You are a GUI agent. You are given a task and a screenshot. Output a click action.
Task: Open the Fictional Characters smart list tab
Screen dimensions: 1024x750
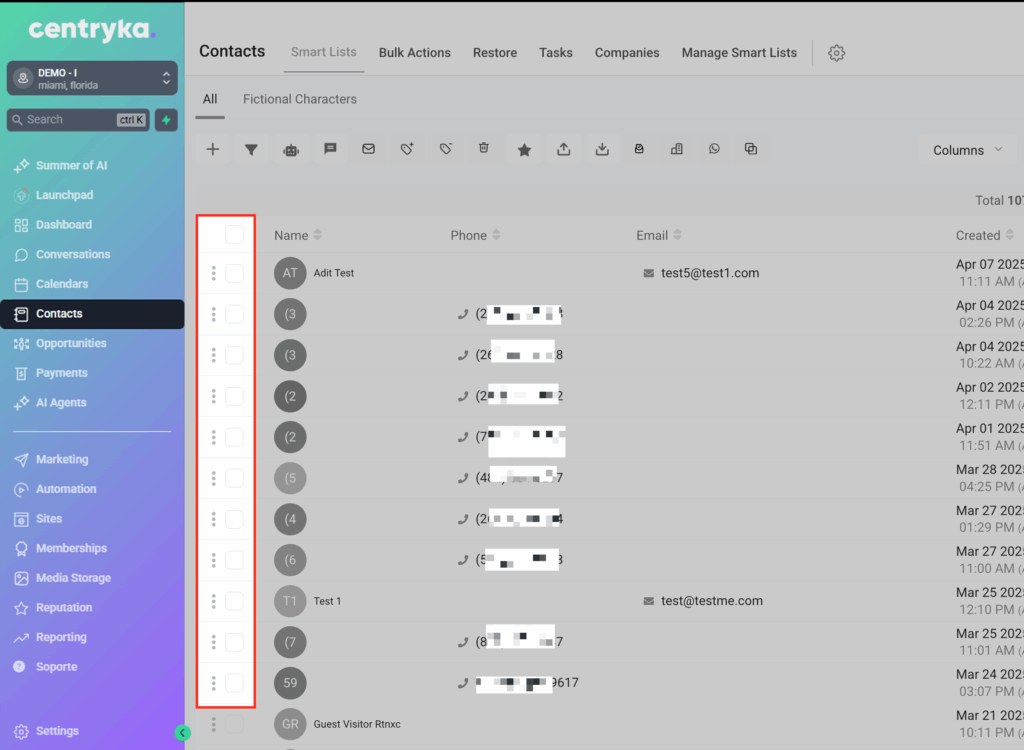point(300,99)
